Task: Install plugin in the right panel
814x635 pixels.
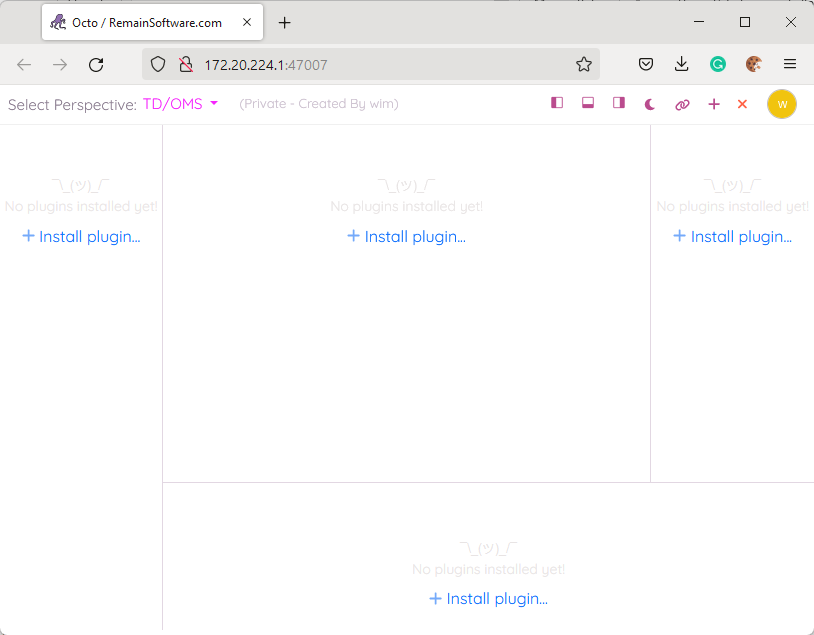Action: (732, 237)
